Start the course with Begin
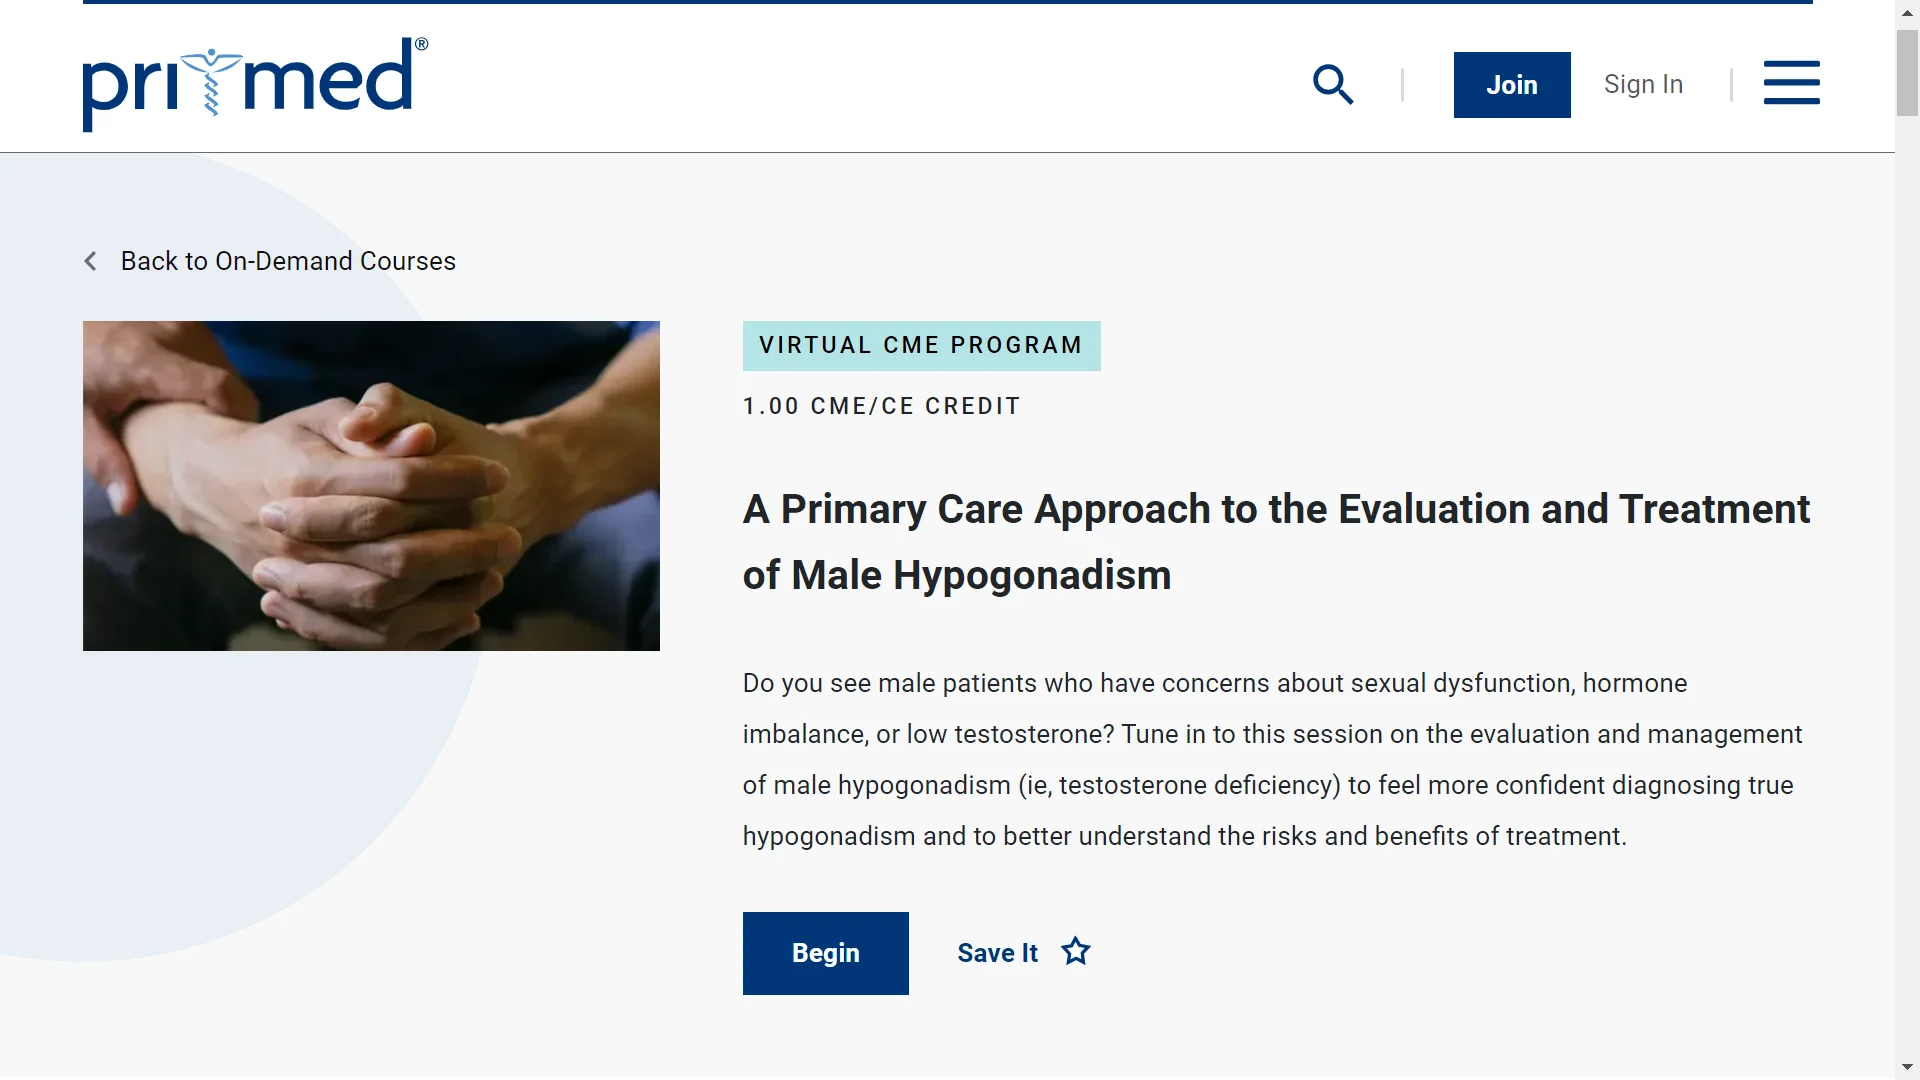This screenshot has width=1920, height=1080. (x=825, y=953)
